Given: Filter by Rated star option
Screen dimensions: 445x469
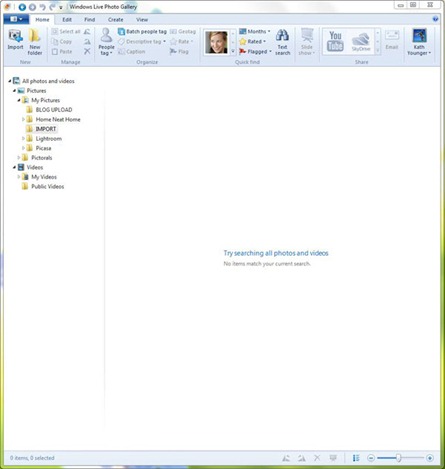Looking at the screenshot, I should pyautogui.click(x=253, y=42).
